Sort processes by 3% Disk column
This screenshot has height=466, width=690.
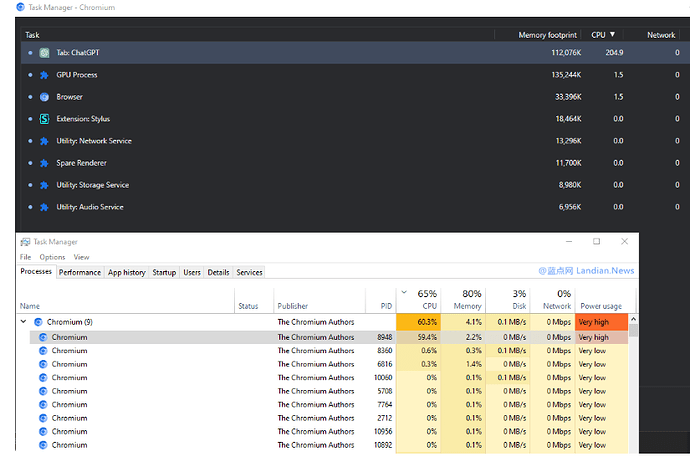(508, 300)
